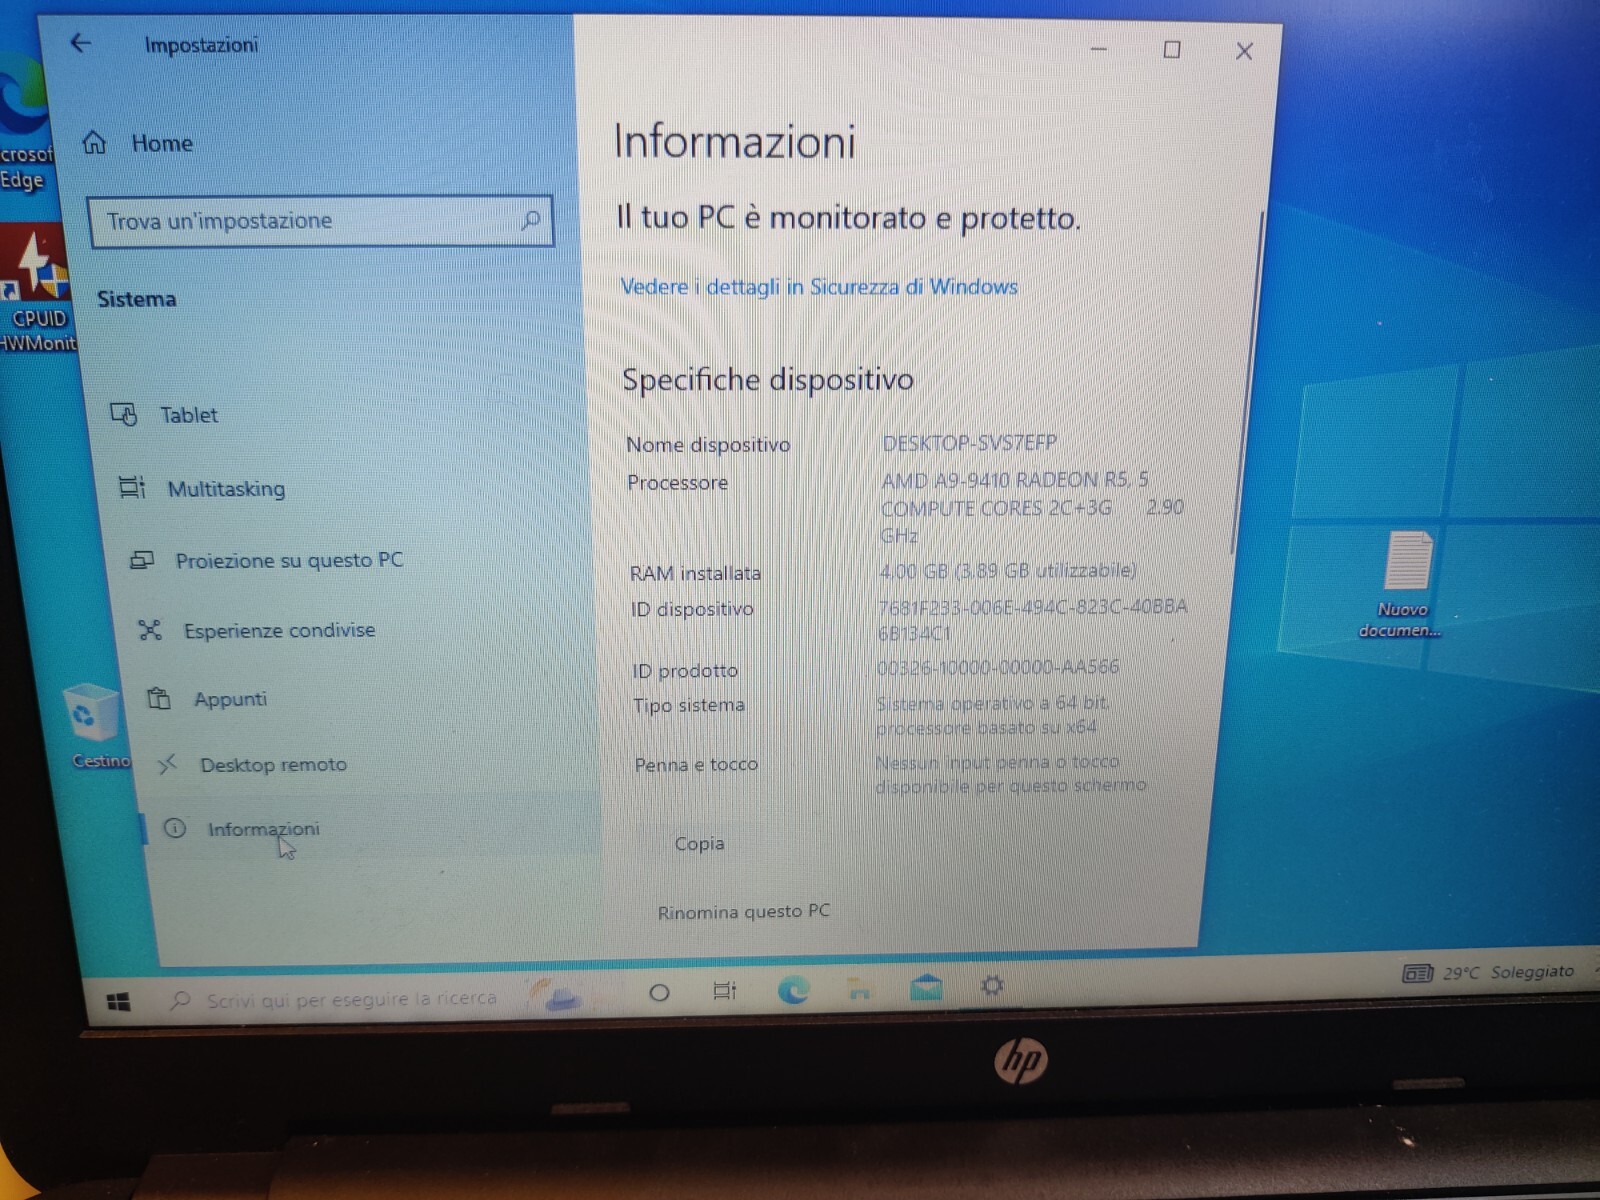Open the Tablet settings page

point(164,414)
